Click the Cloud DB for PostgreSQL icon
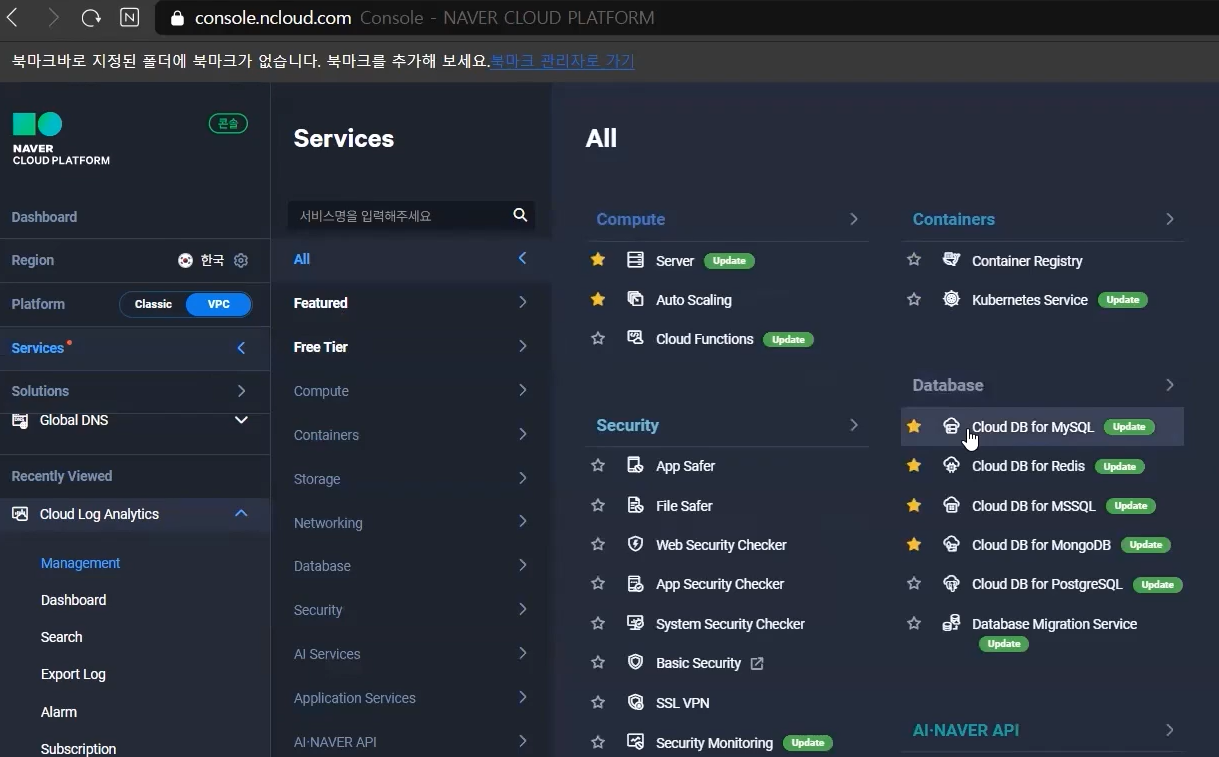 [951, 583]
